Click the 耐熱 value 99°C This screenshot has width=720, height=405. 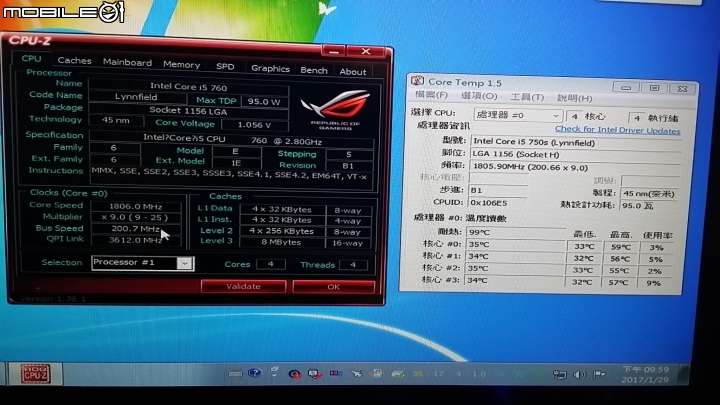515,232
